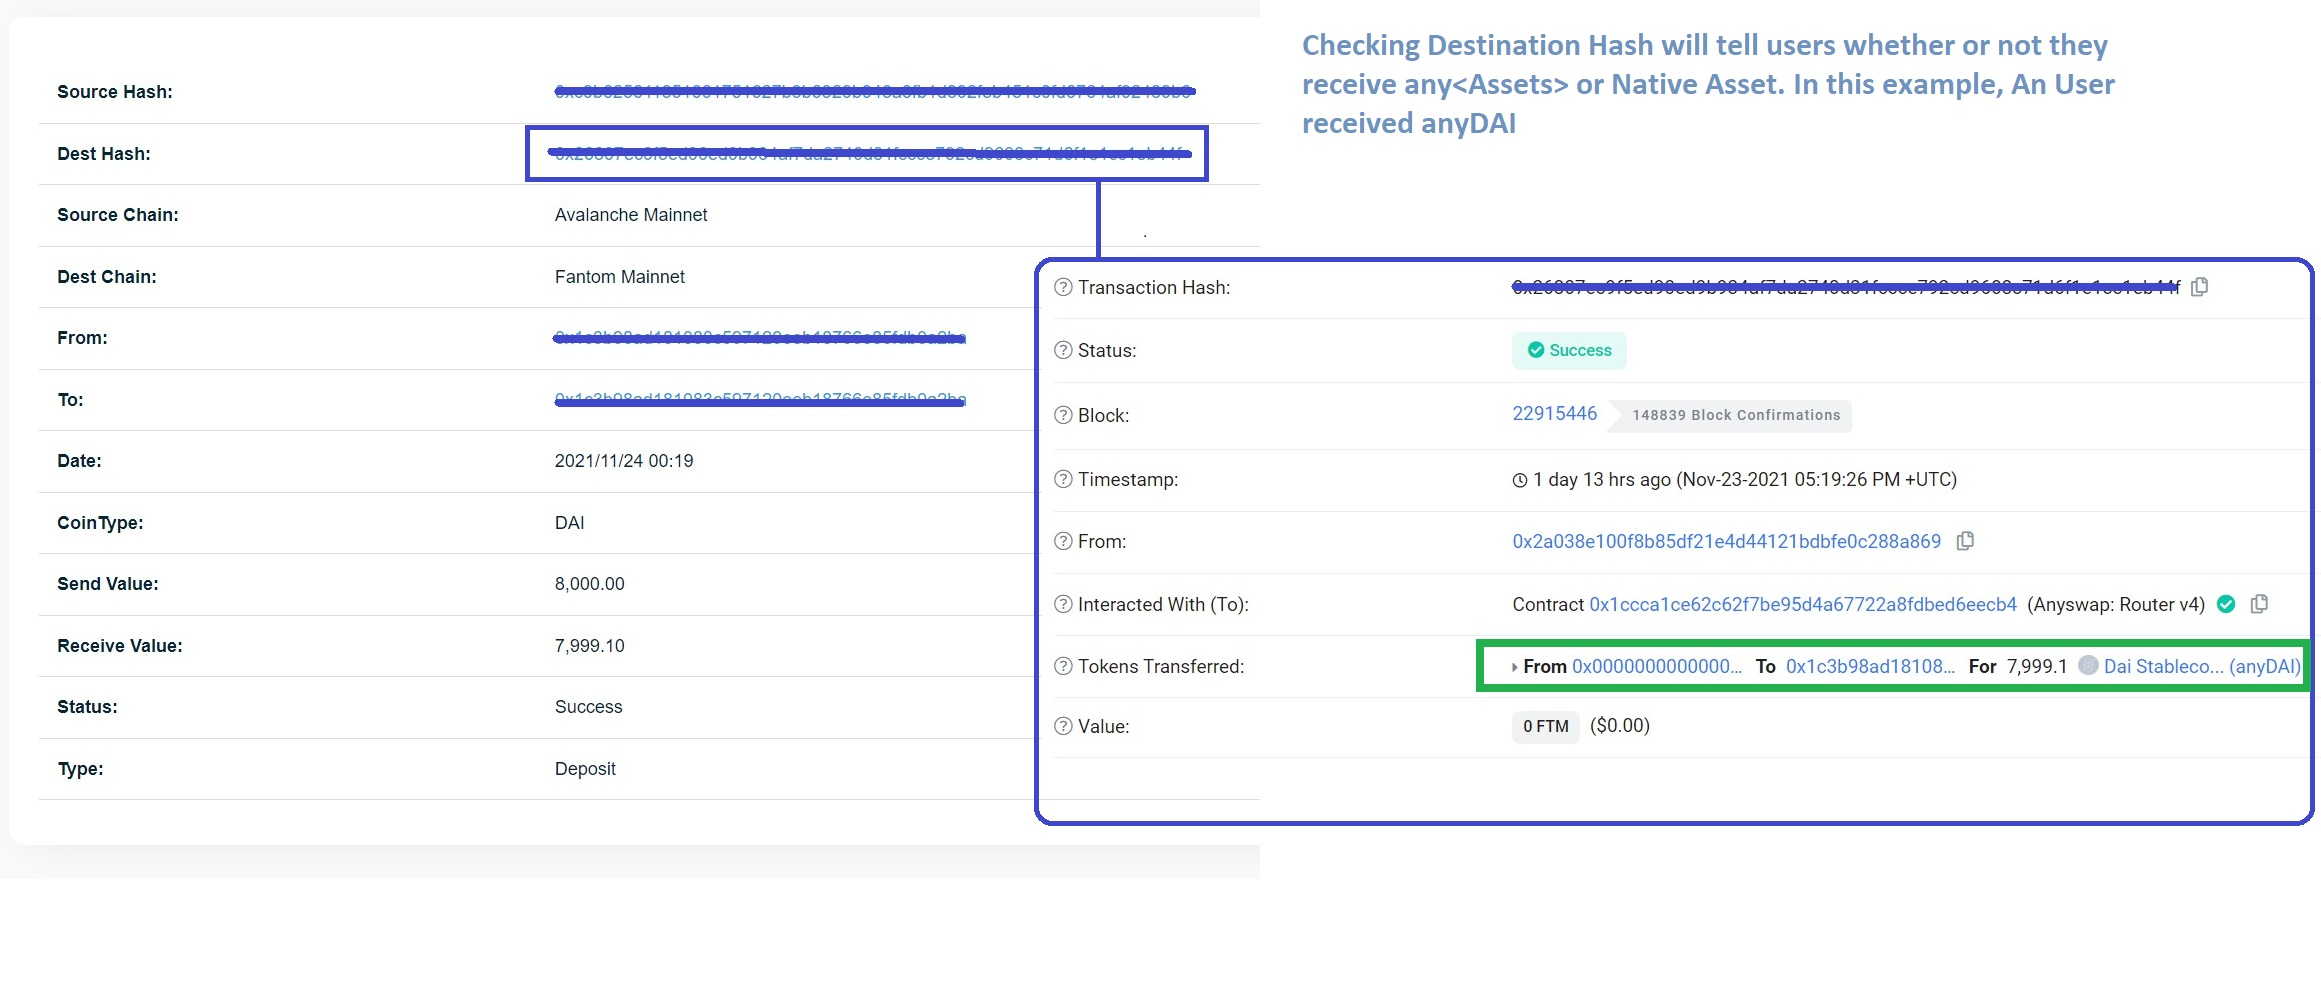Click the Source Hash link in left panel
This screenshot has width=2321, height=998.
874,92
